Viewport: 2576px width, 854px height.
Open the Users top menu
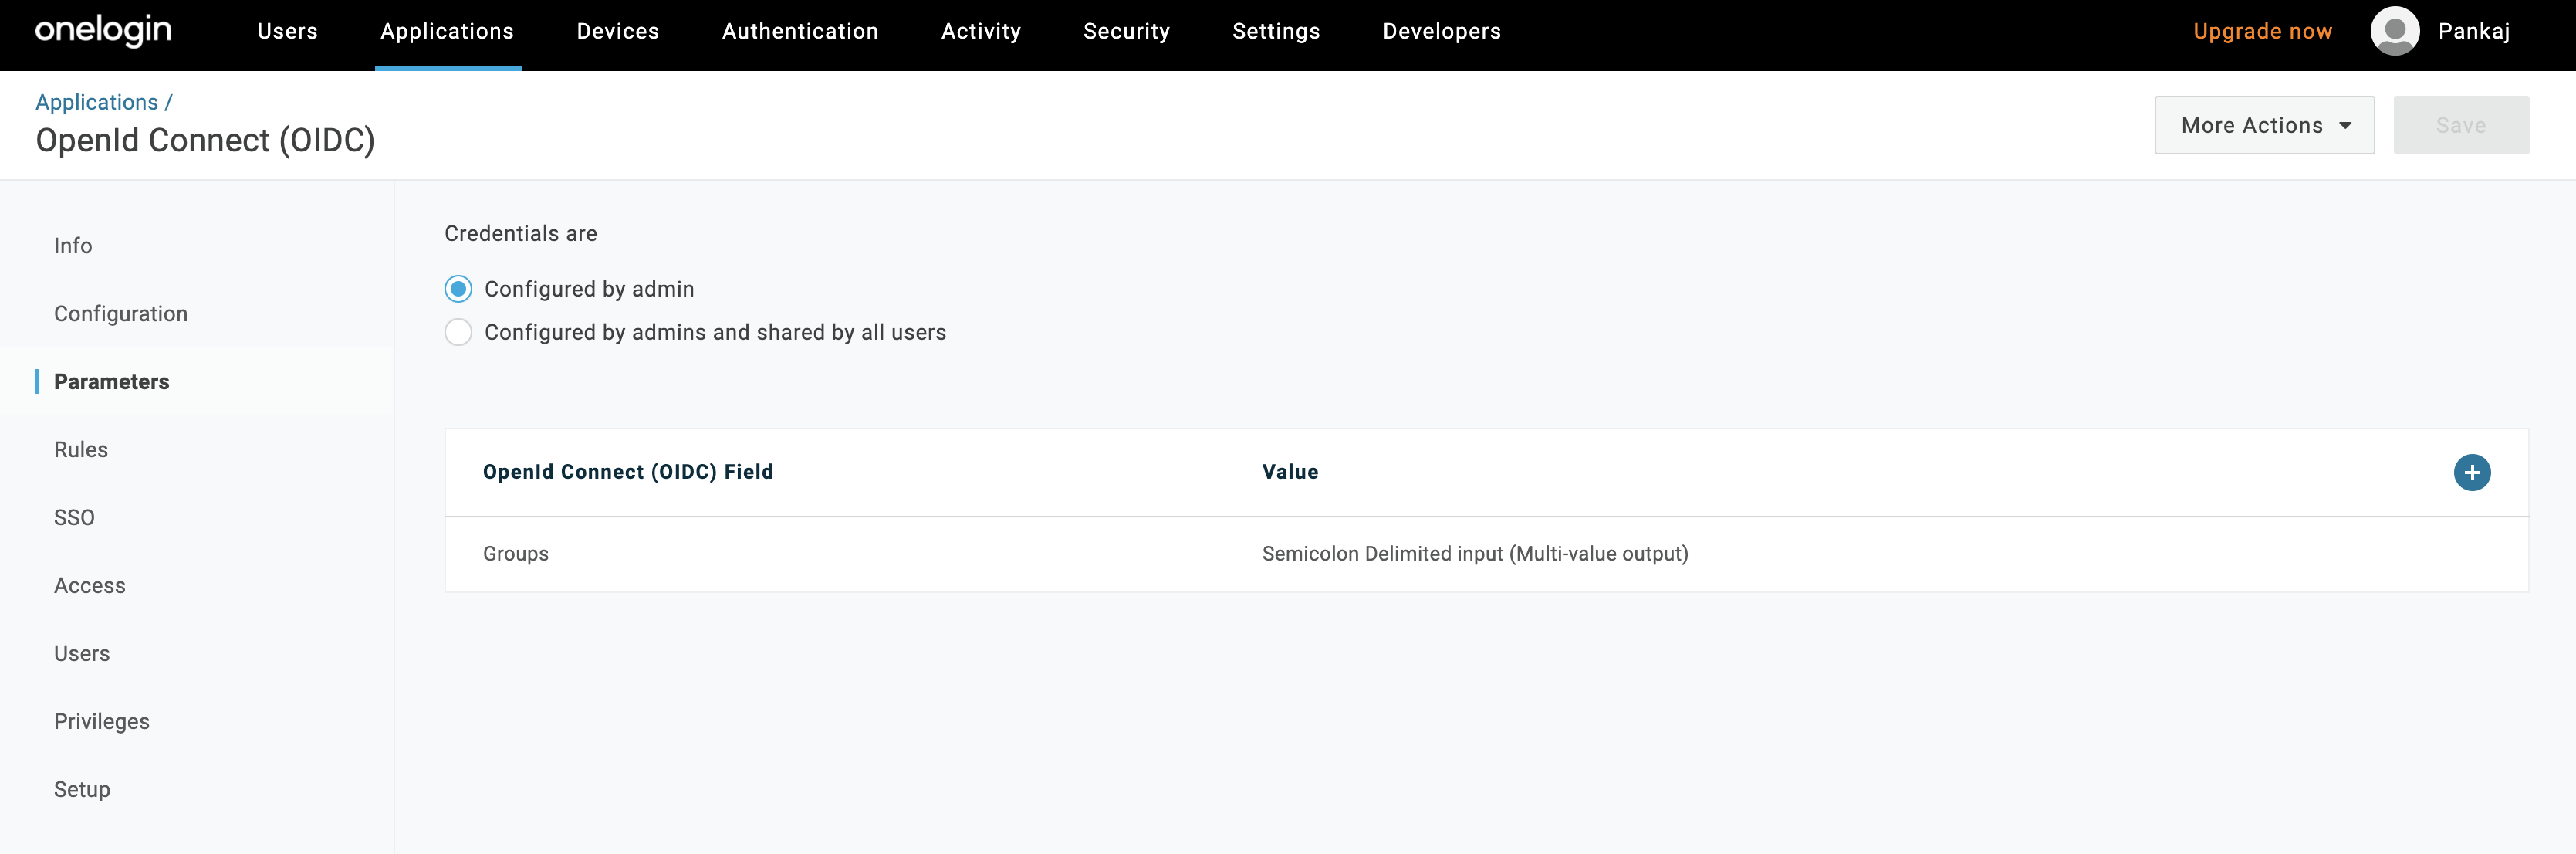tap(287, 32)
